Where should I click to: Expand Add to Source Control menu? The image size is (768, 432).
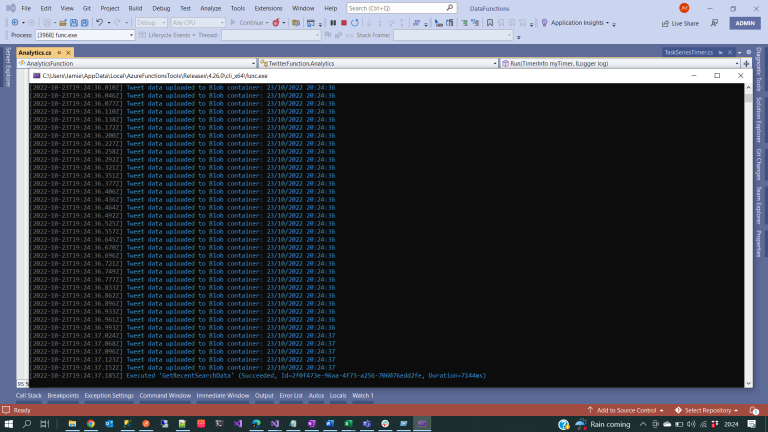pyautogui.click(x=626, y=410)
